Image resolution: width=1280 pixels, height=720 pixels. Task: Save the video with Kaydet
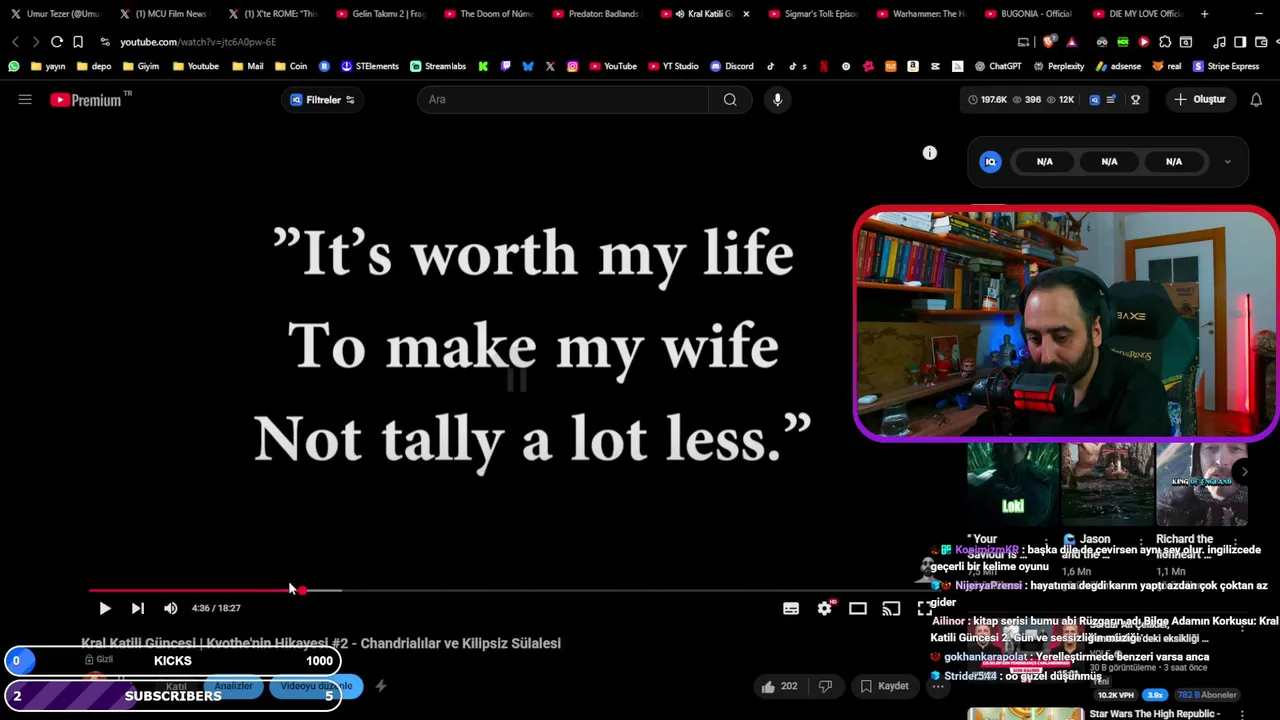click(x=885, y=686)
